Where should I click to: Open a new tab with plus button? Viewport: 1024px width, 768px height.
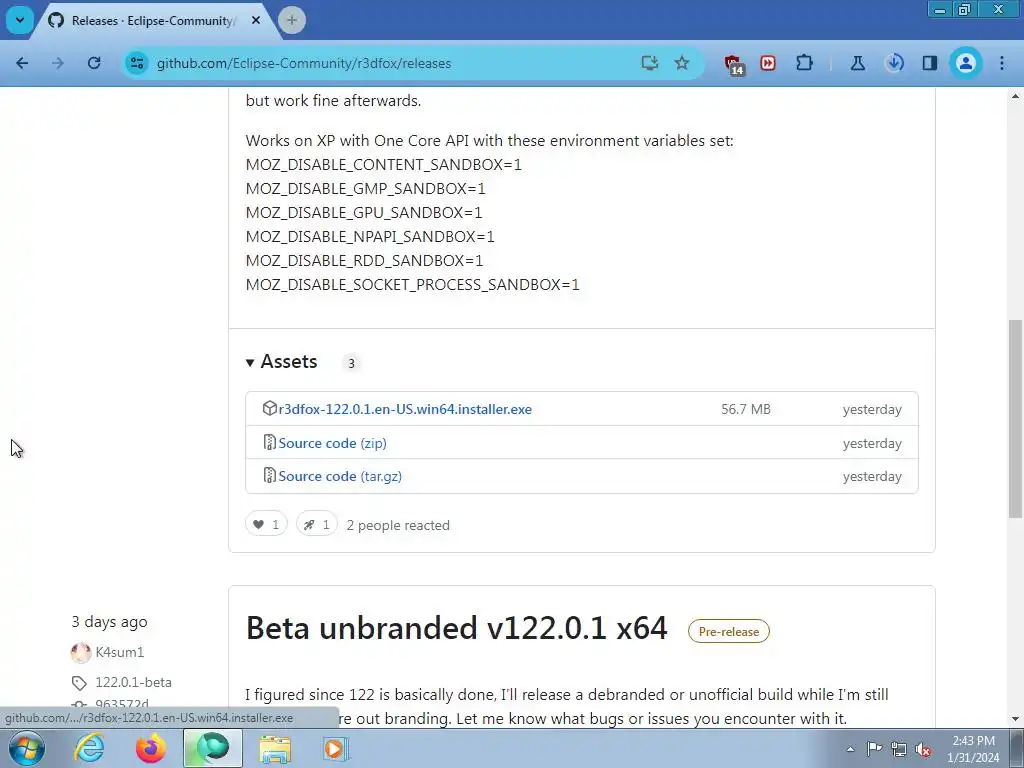[x=292, y=20]
